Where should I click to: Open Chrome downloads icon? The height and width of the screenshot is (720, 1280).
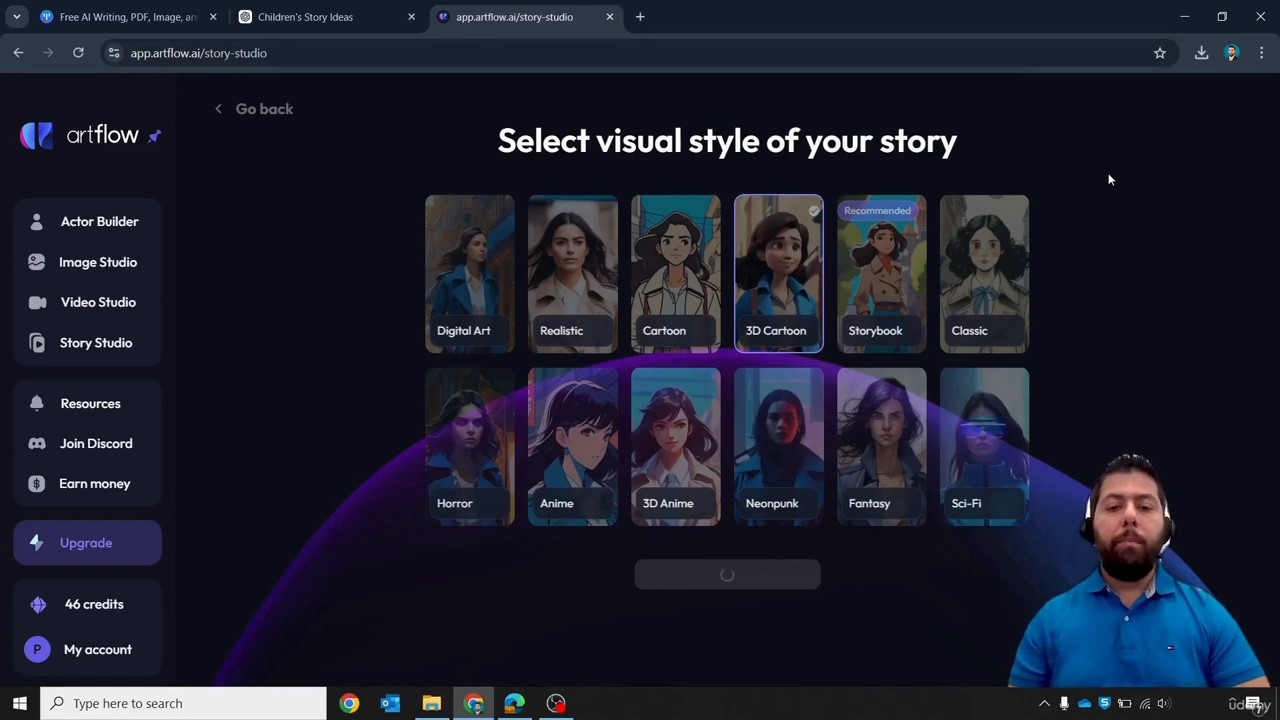pyautogui.click(x=1201, y=53)
